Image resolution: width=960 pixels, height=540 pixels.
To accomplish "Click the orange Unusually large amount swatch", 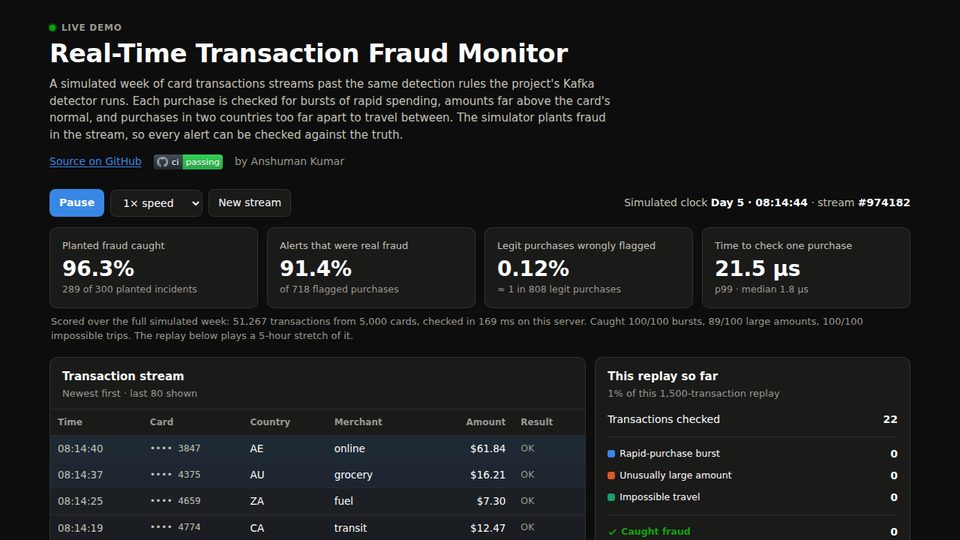I will click(x=611, y=475).
